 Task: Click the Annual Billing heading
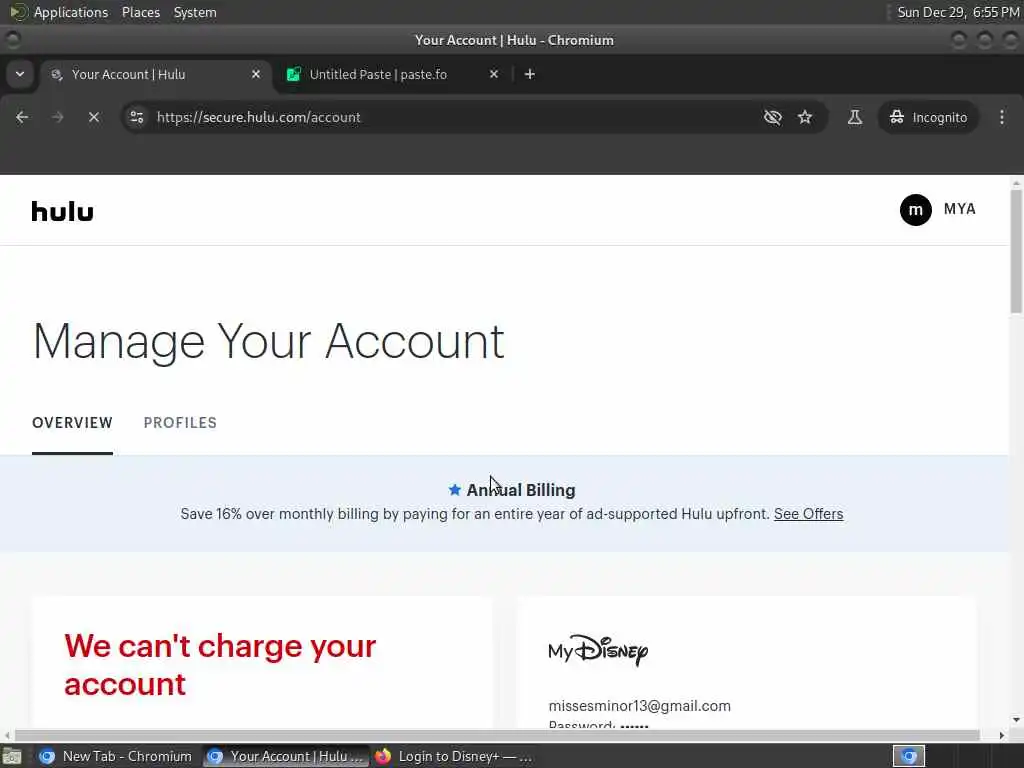(x=521, y=490)
